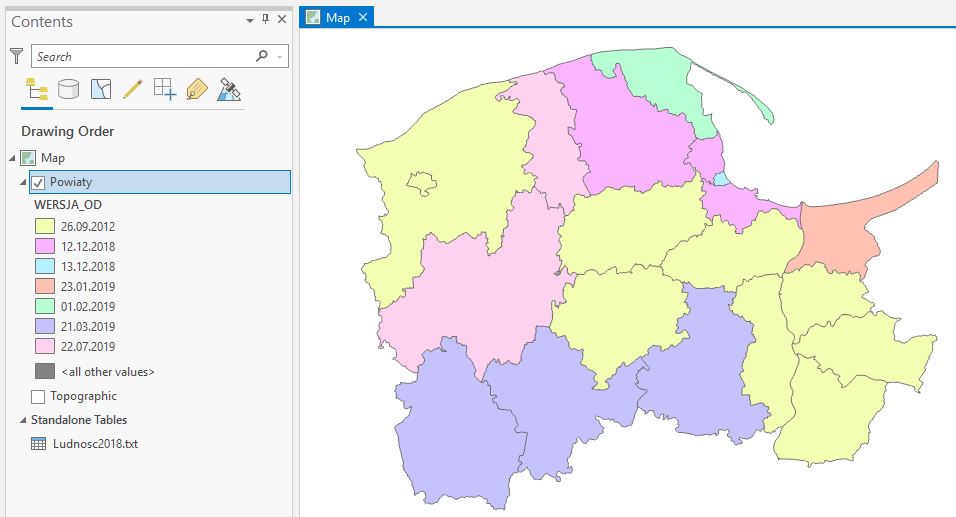Viewport: 956px width, 517px height.
Task: Uncheck the Powiaty layer visibility
Action: coord(38,182)
